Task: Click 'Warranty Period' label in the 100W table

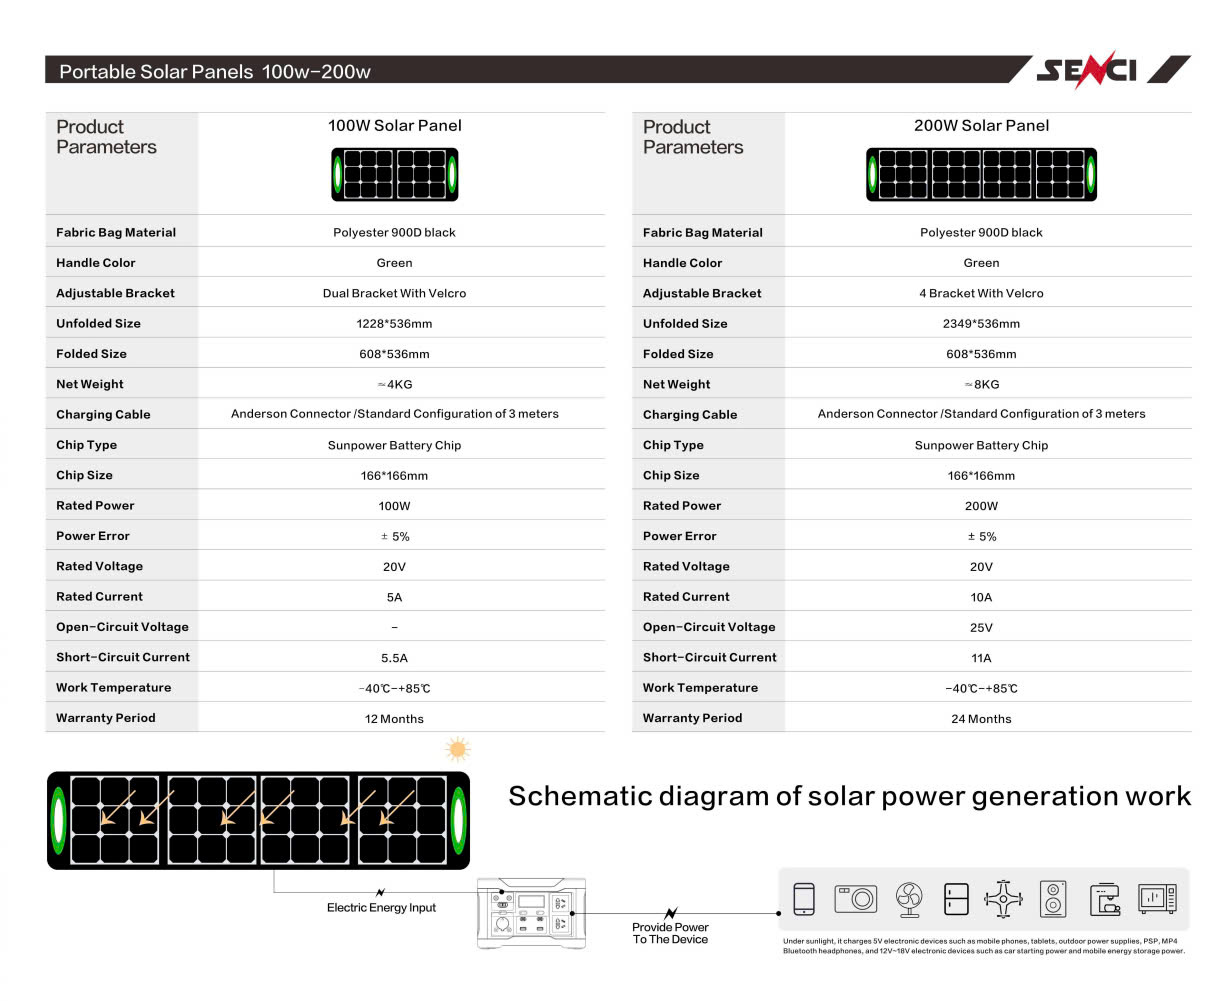Action: (106, 717)
